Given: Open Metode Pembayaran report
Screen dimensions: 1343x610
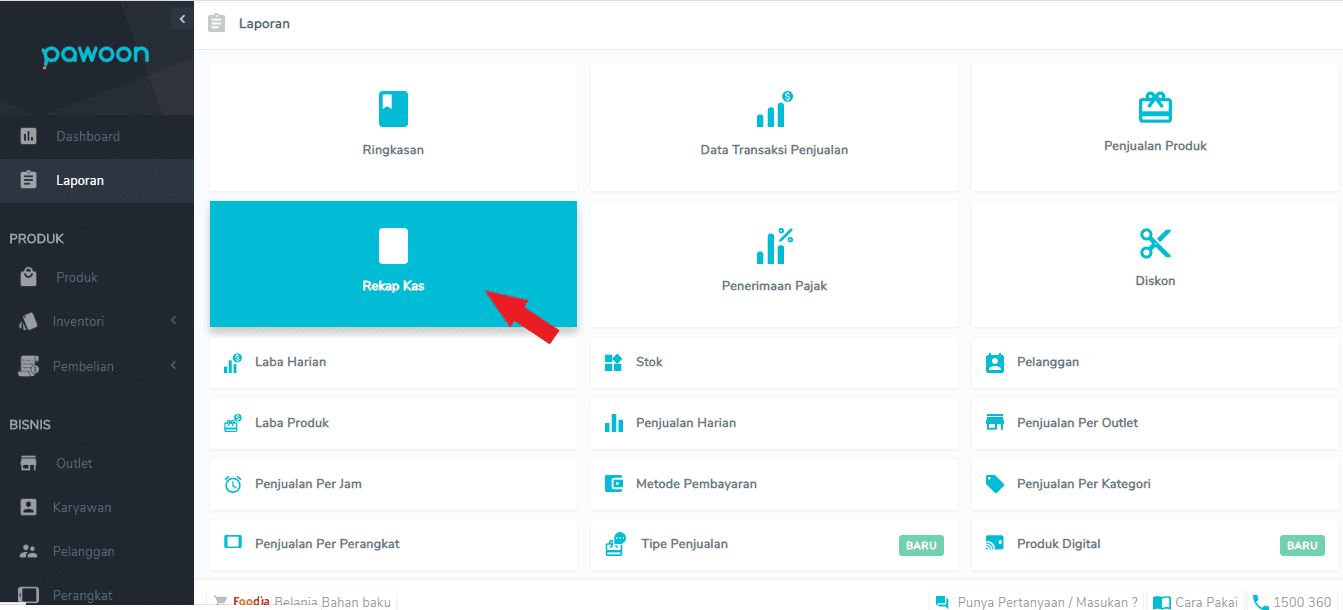Looking at the screenshot, I should click(774, 484).
